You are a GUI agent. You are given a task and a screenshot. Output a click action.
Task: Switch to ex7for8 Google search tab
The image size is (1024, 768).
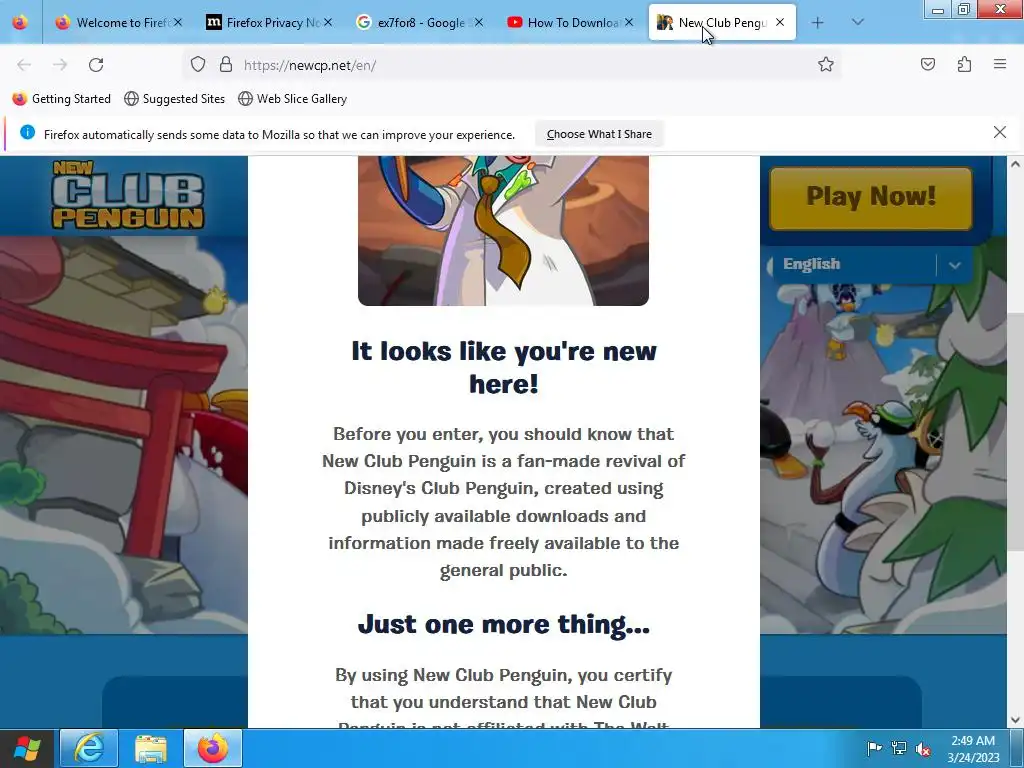pos(419,22)
